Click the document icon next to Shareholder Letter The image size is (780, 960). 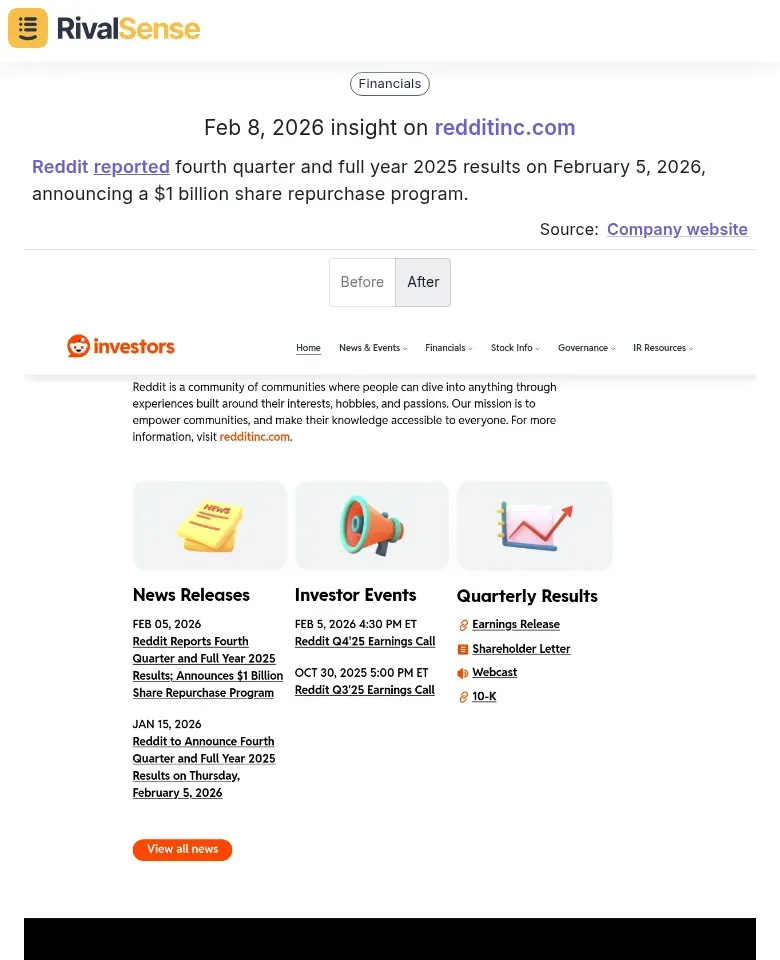pos(462,649)
